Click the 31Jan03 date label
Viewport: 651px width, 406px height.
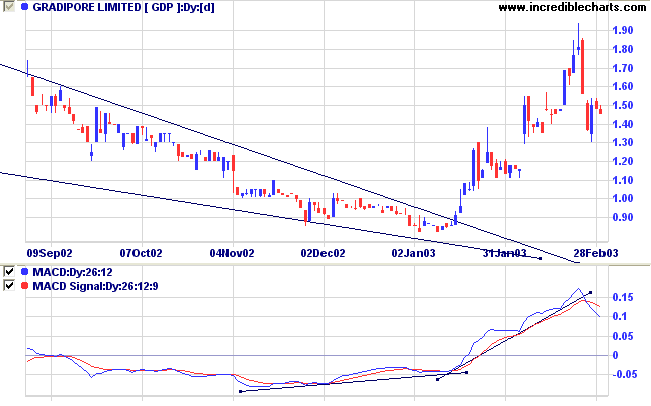tap(504, 253)
